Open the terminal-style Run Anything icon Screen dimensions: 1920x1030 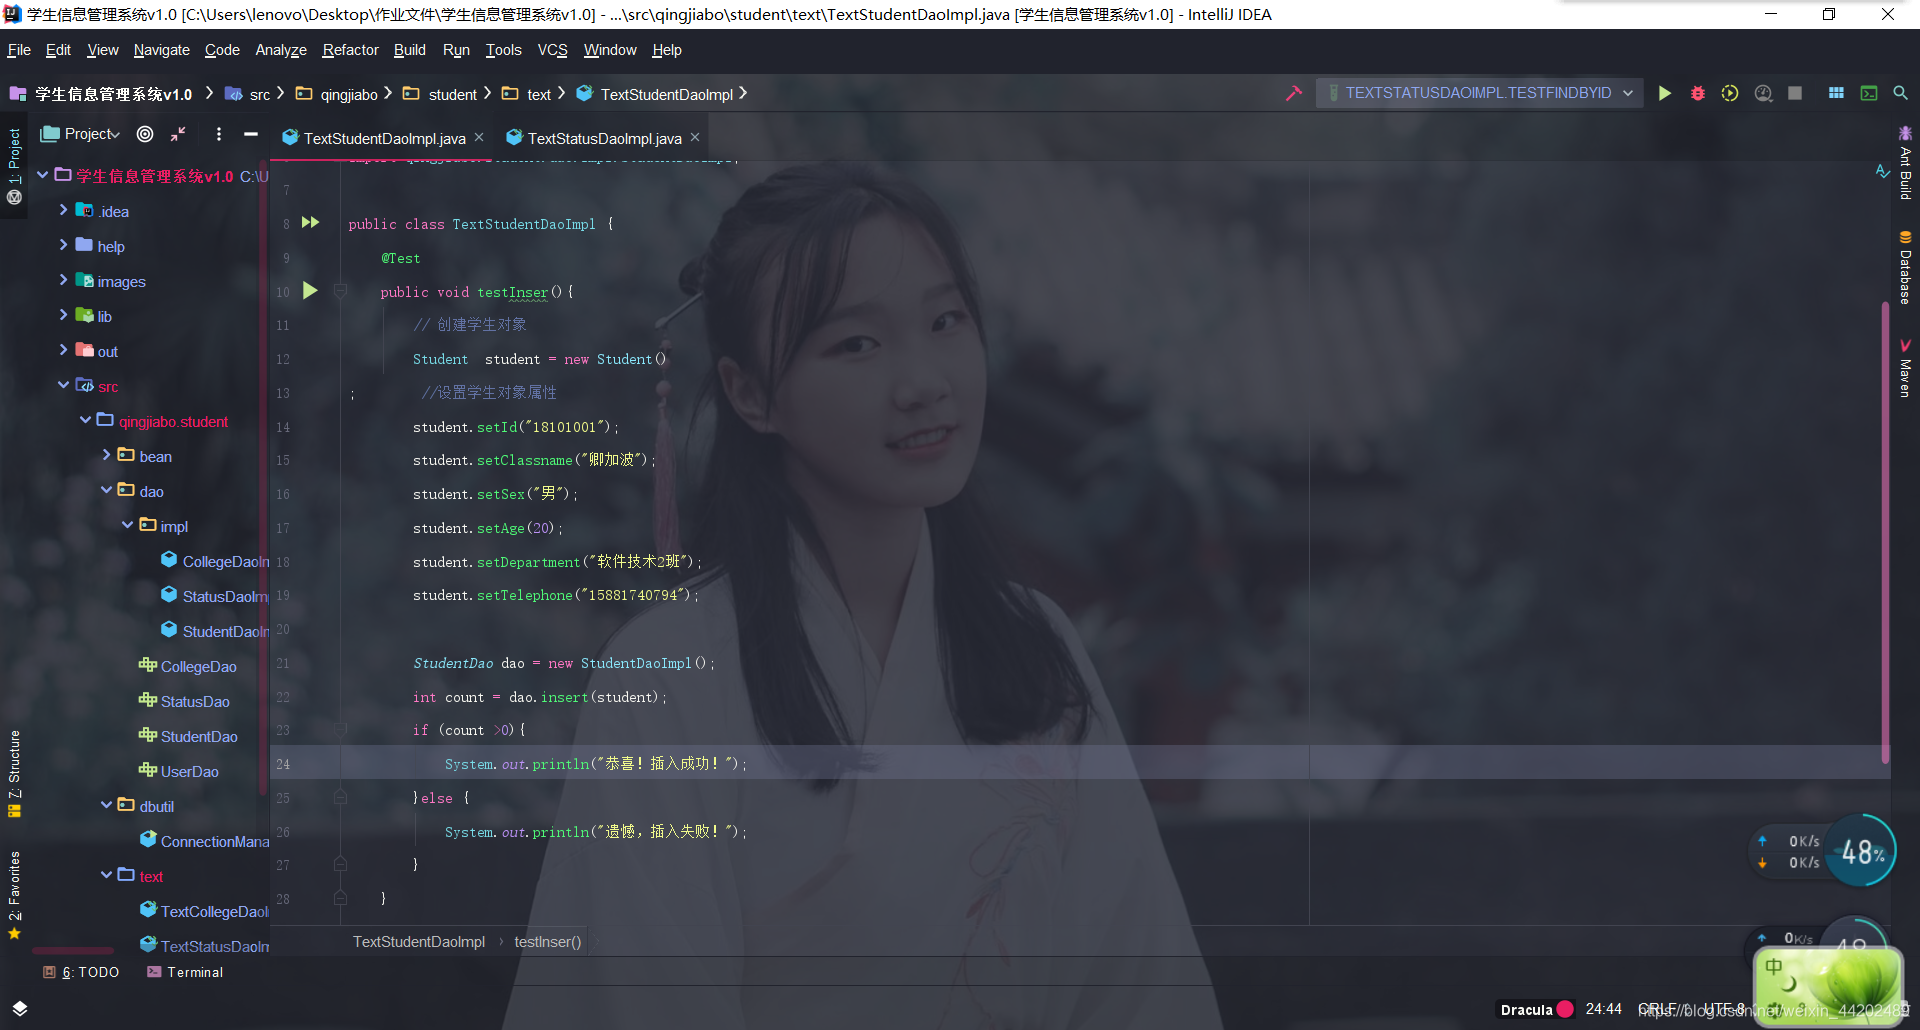[1868, 93]
